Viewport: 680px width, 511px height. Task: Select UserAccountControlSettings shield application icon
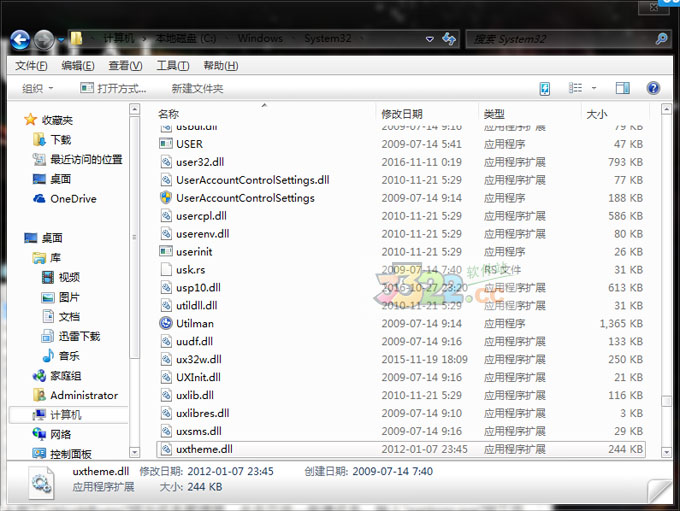[x=166, y=197]
